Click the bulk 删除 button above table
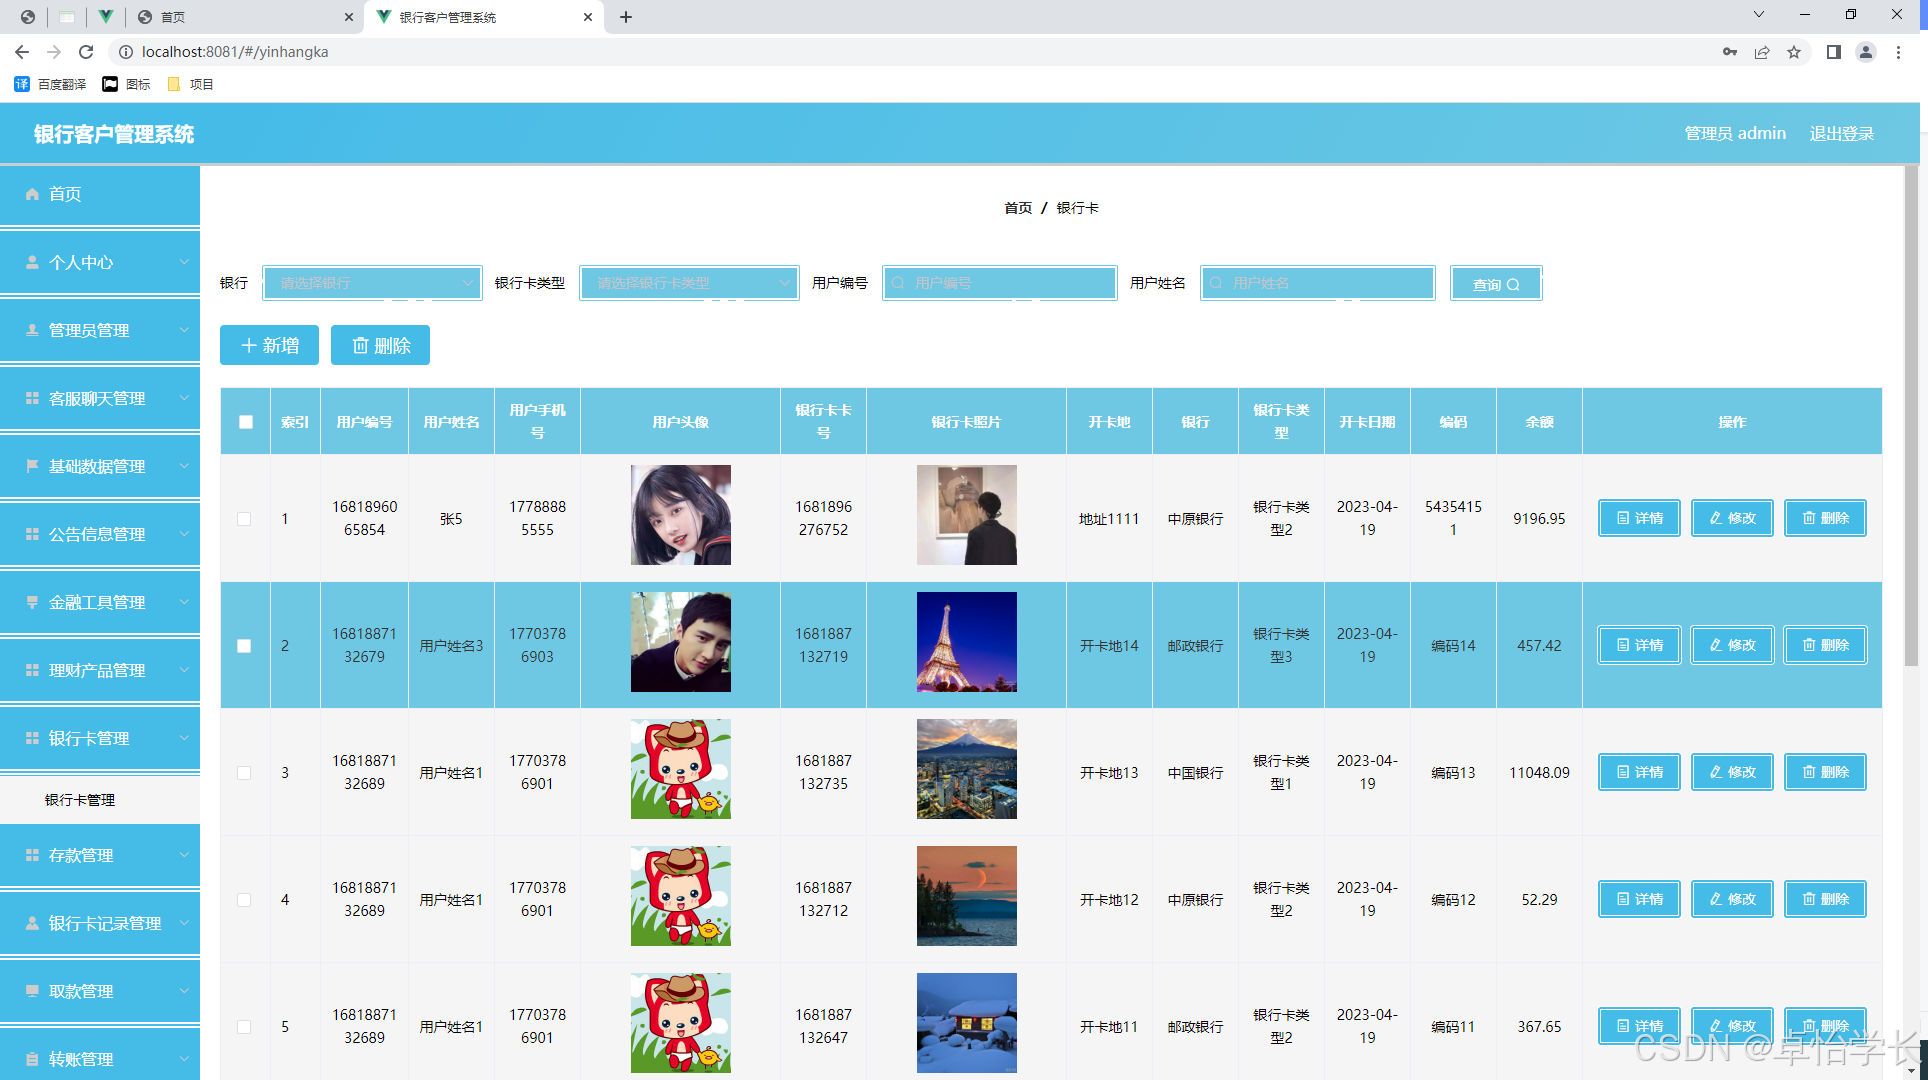Viewport: 1928px width, 1080px height. (381, 345)
